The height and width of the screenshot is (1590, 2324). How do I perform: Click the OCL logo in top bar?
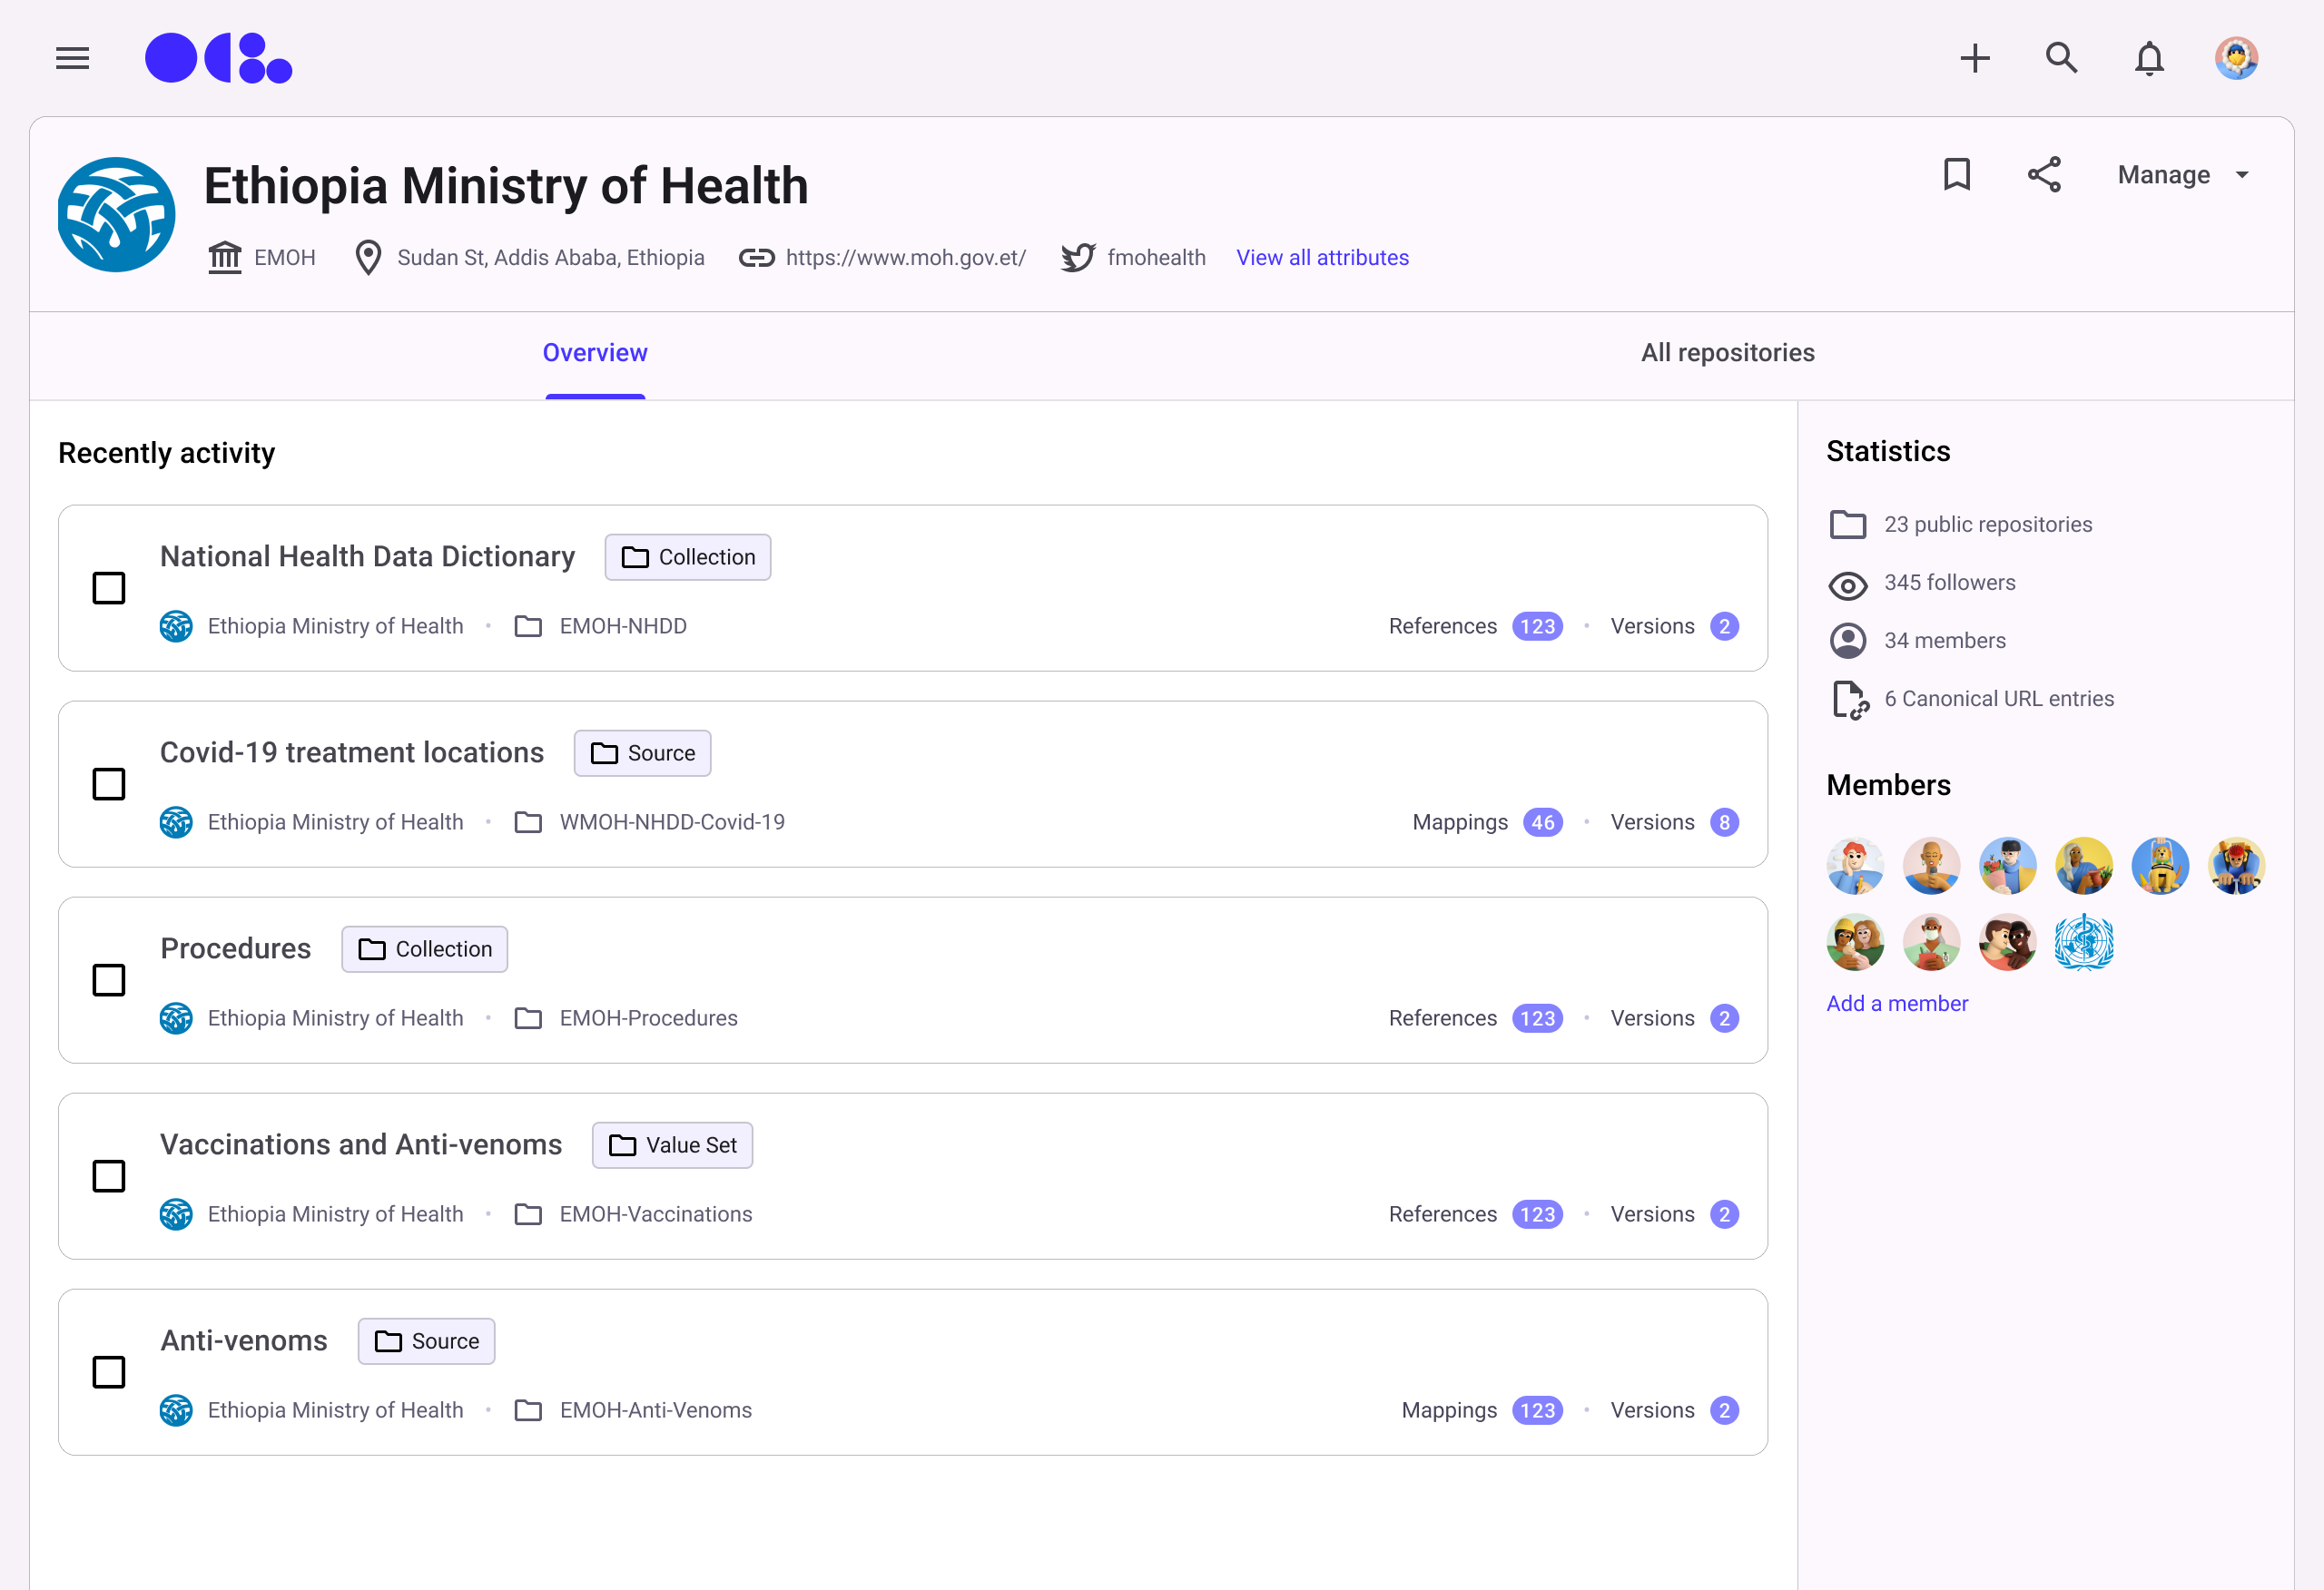pyautogui.click(x=218, y=58)
